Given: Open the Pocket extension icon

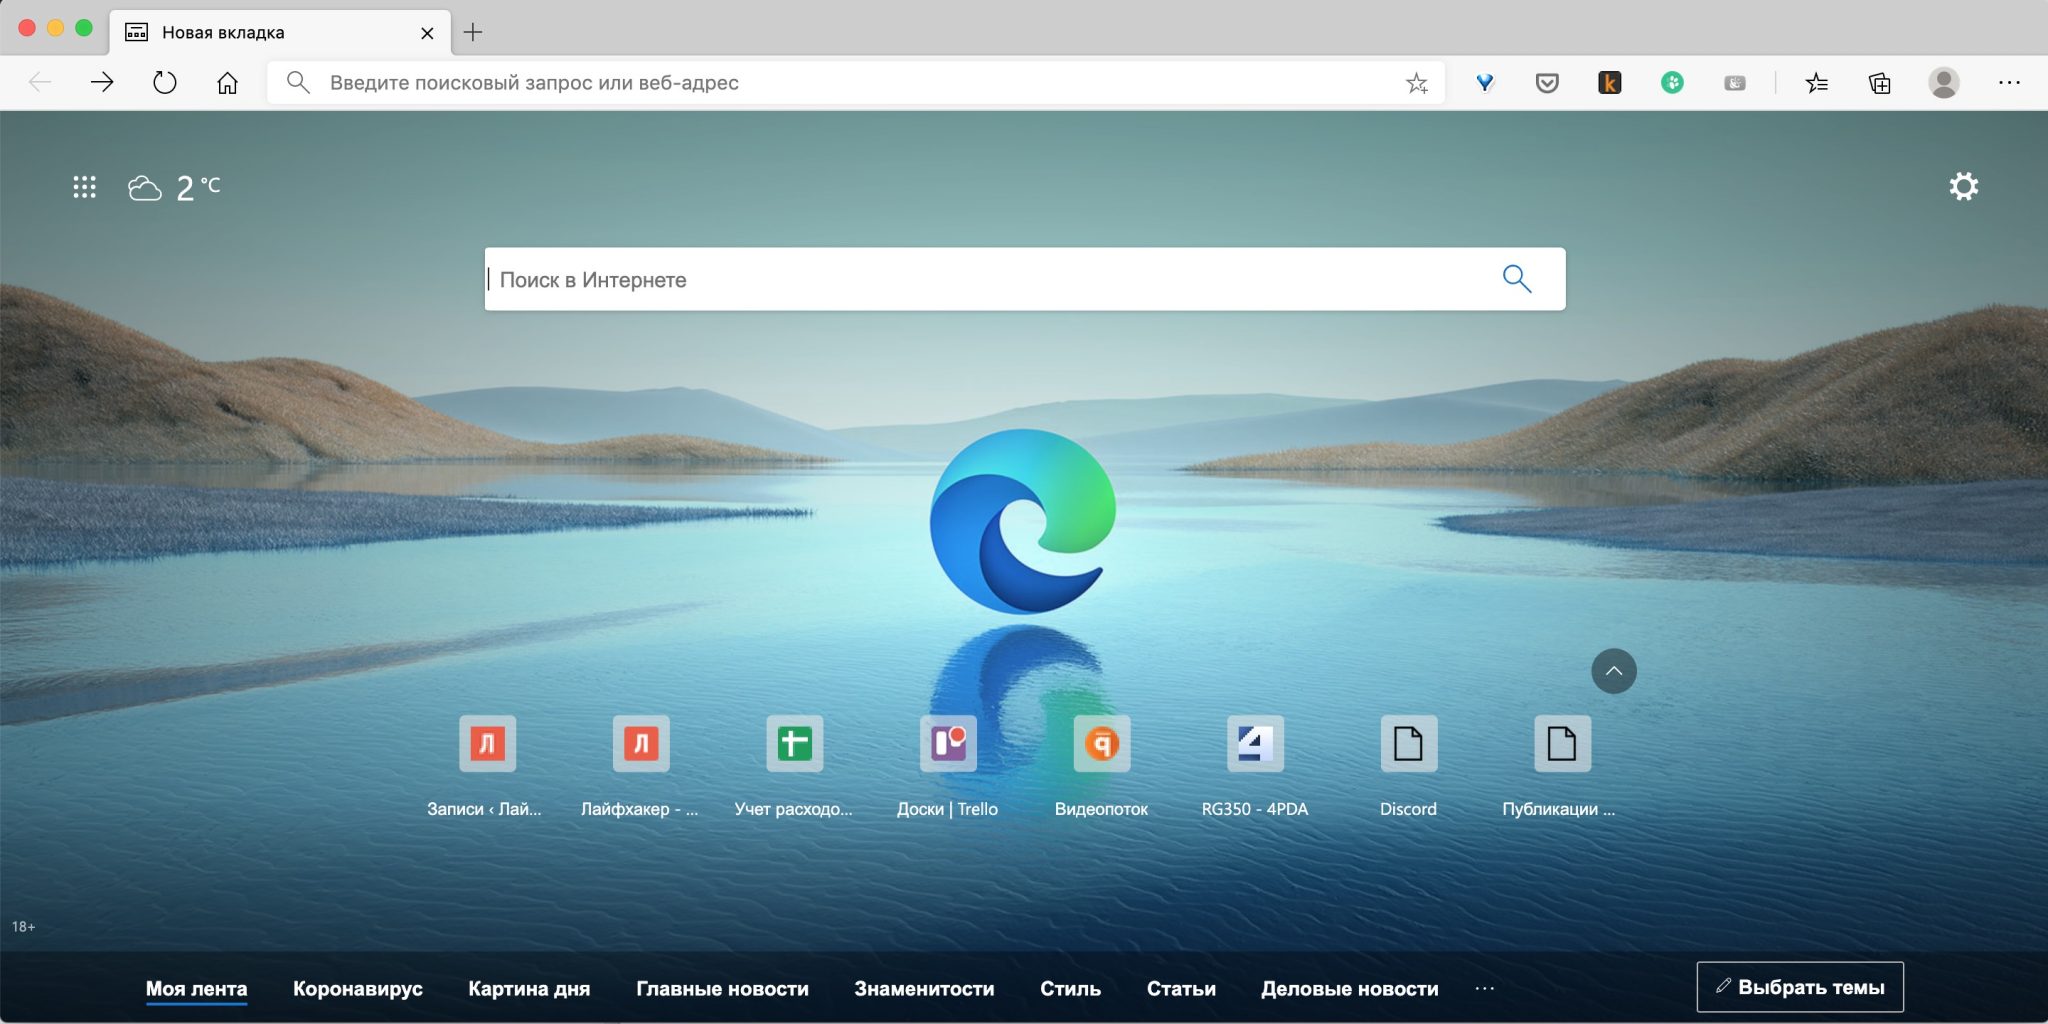Looking at the screenshot, I should pos(1547,83).
